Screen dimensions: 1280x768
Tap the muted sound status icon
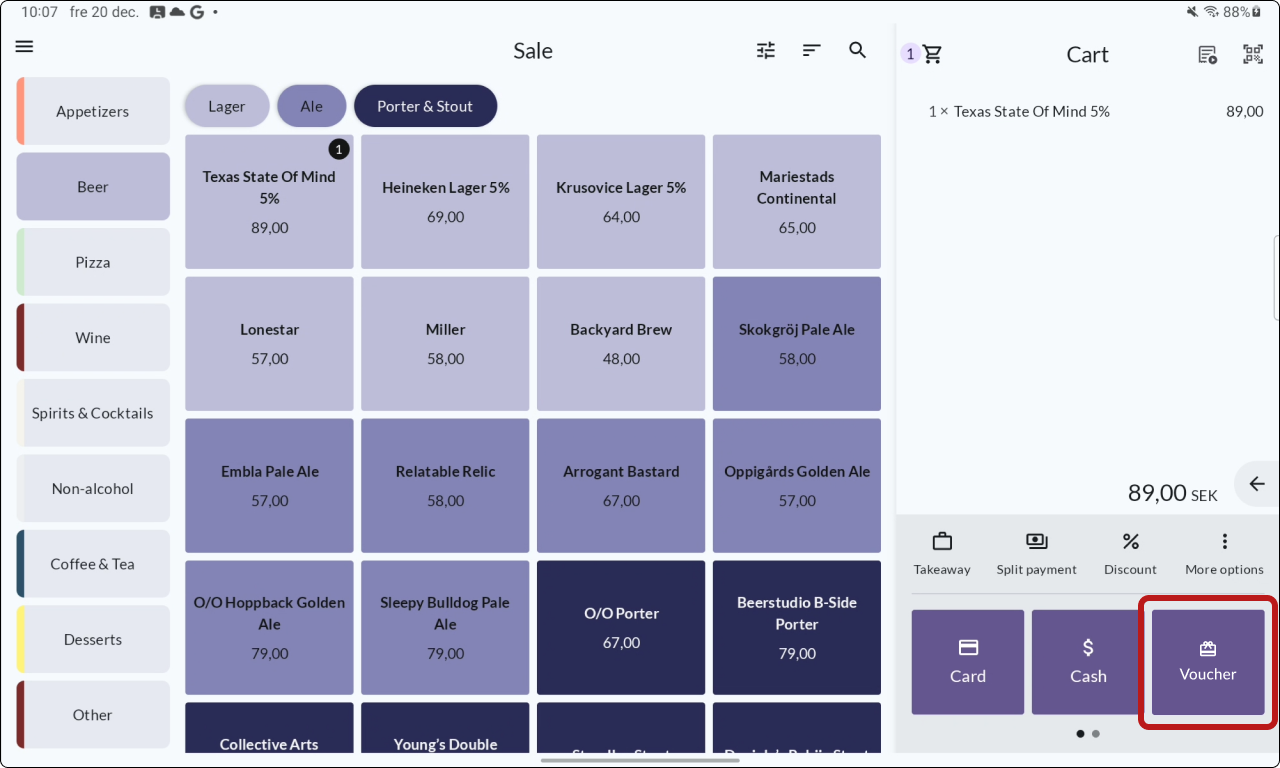1192,12
